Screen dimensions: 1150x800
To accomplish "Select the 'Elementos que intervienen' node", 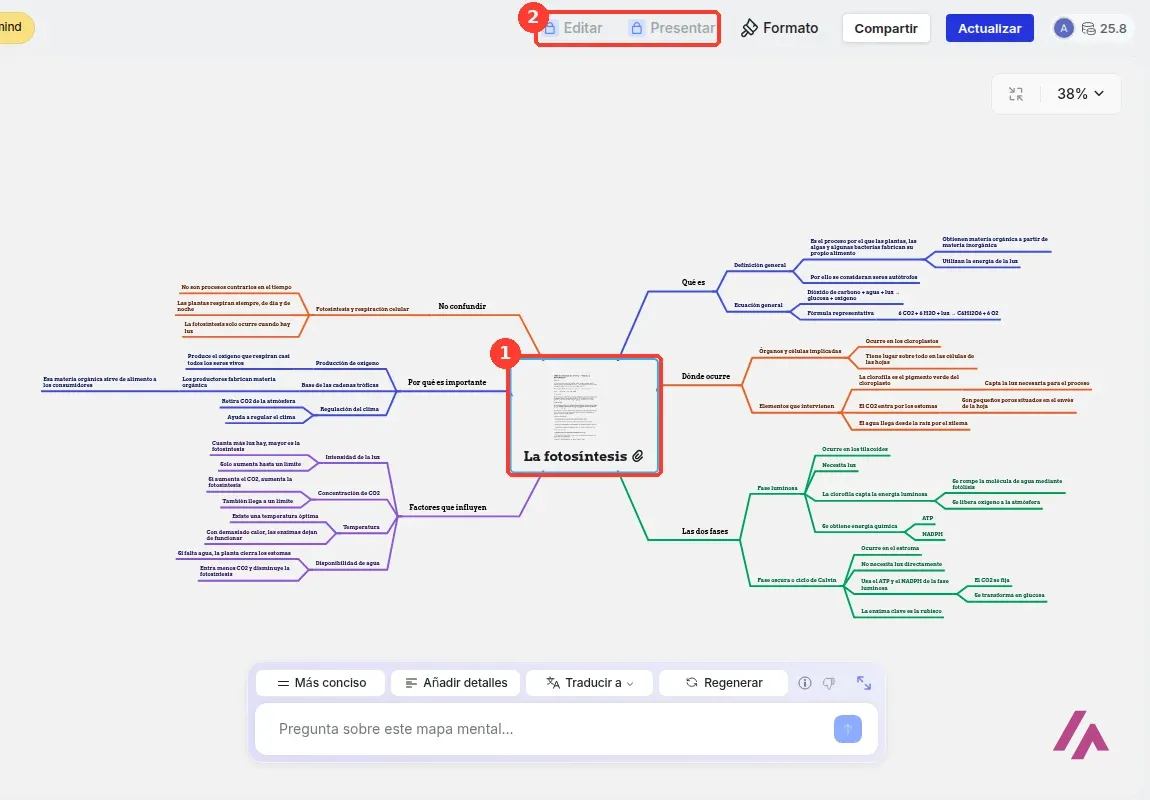I will 796,406.
